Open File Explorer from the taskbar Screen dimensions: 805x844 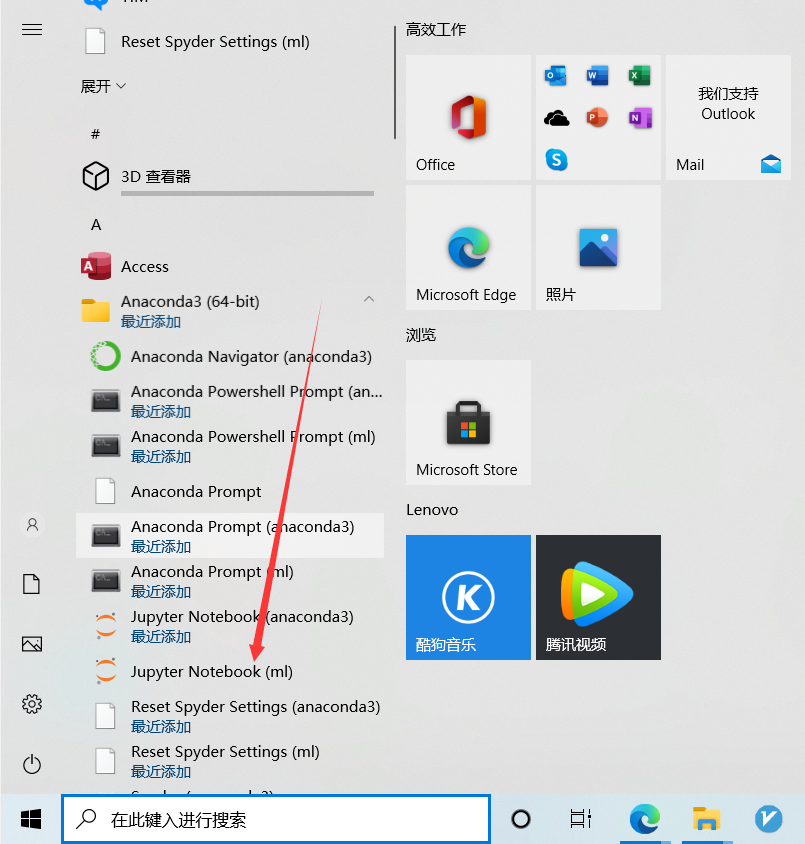click(707, 819)
